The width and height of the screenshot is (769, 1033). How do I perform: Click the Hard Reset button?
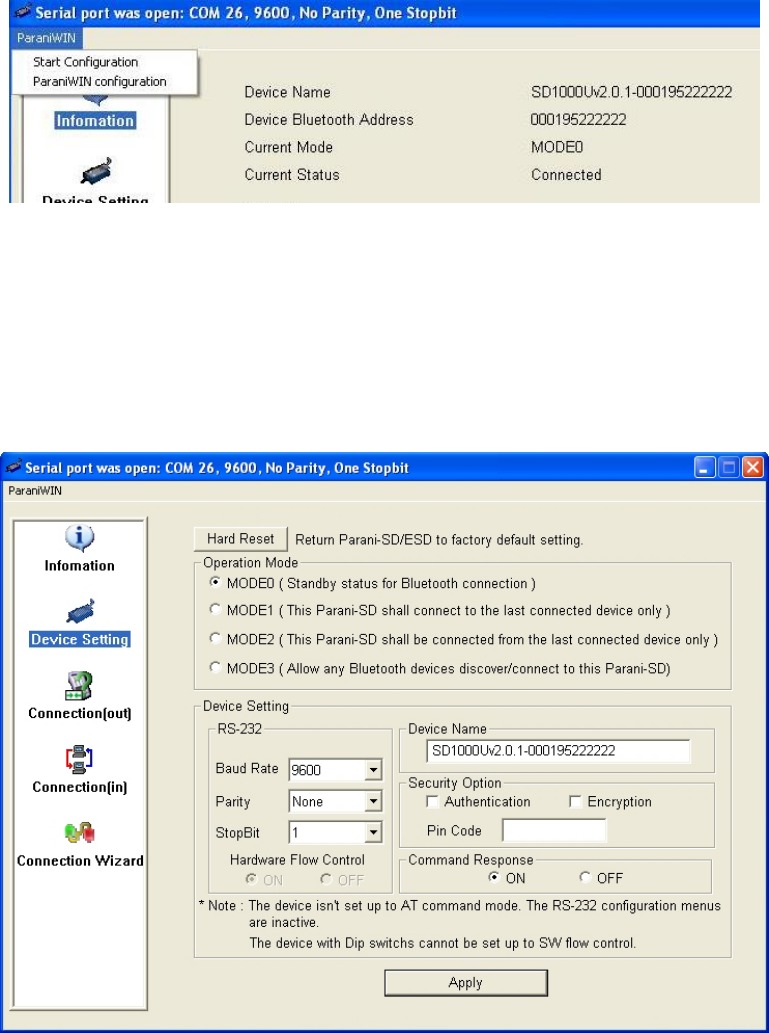pos(241,539)
